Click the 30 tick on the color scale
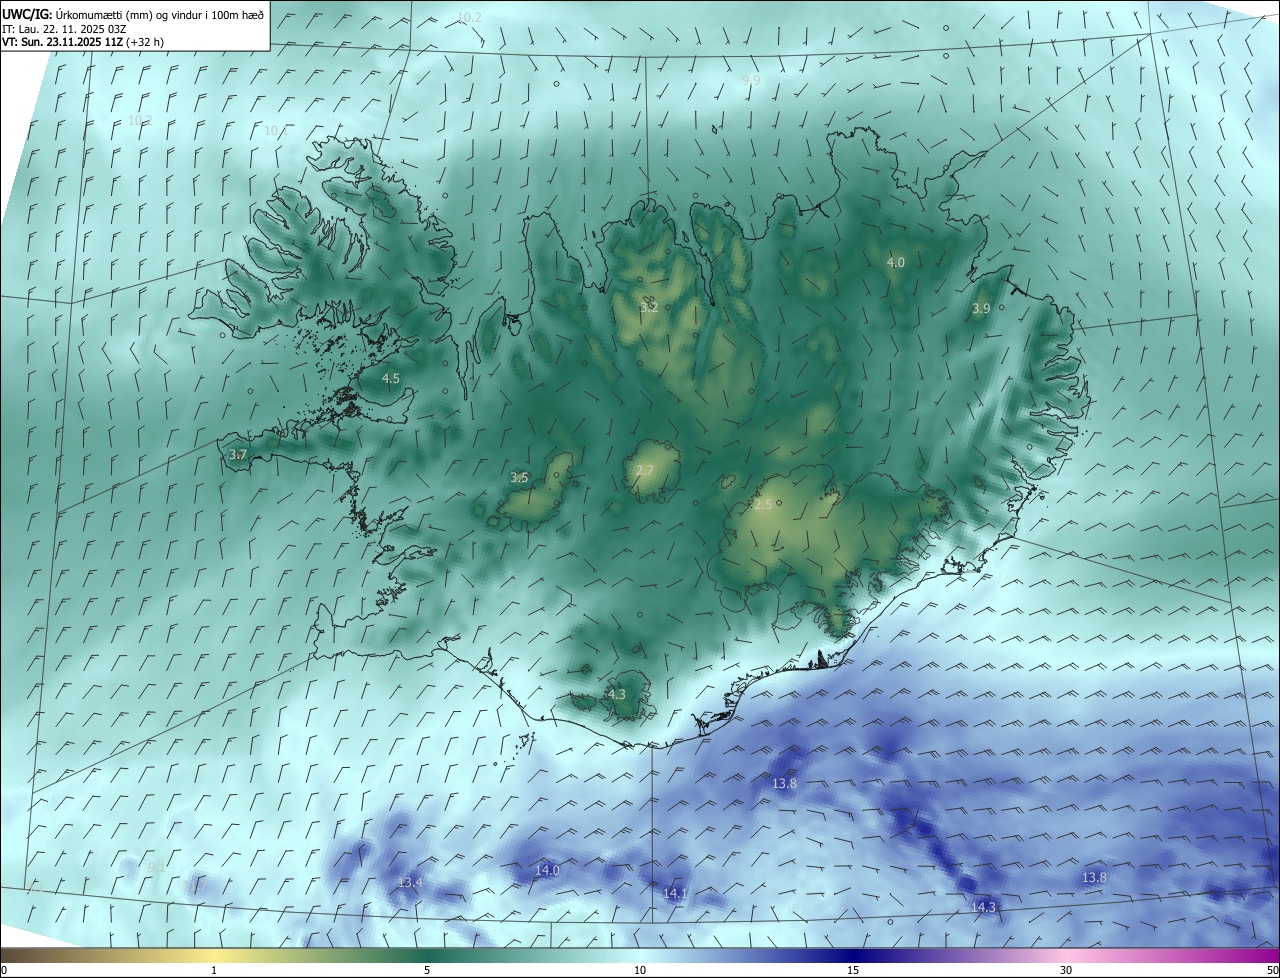This screenshot has height=978, width=1280. pos(1066,970)
